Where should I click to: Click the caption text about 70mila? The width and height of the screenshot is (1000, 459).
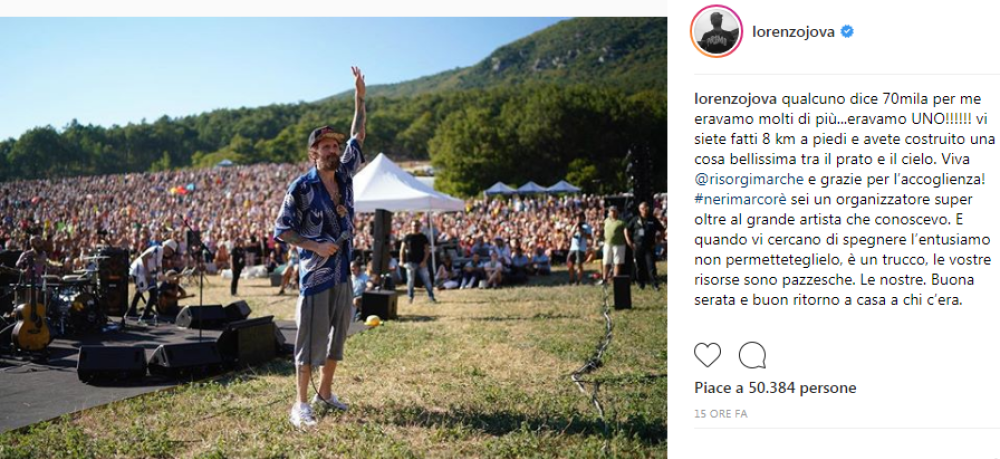click(x=846, y=200)
